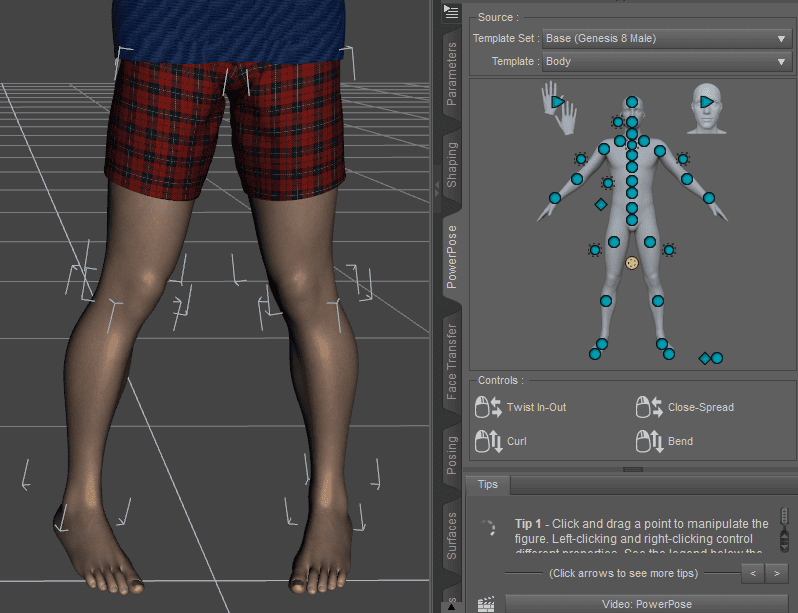Click the dotted point beside the chest
Image resolution: width=798 pixels, height=613 pixels.
click(x=608, y=183)
